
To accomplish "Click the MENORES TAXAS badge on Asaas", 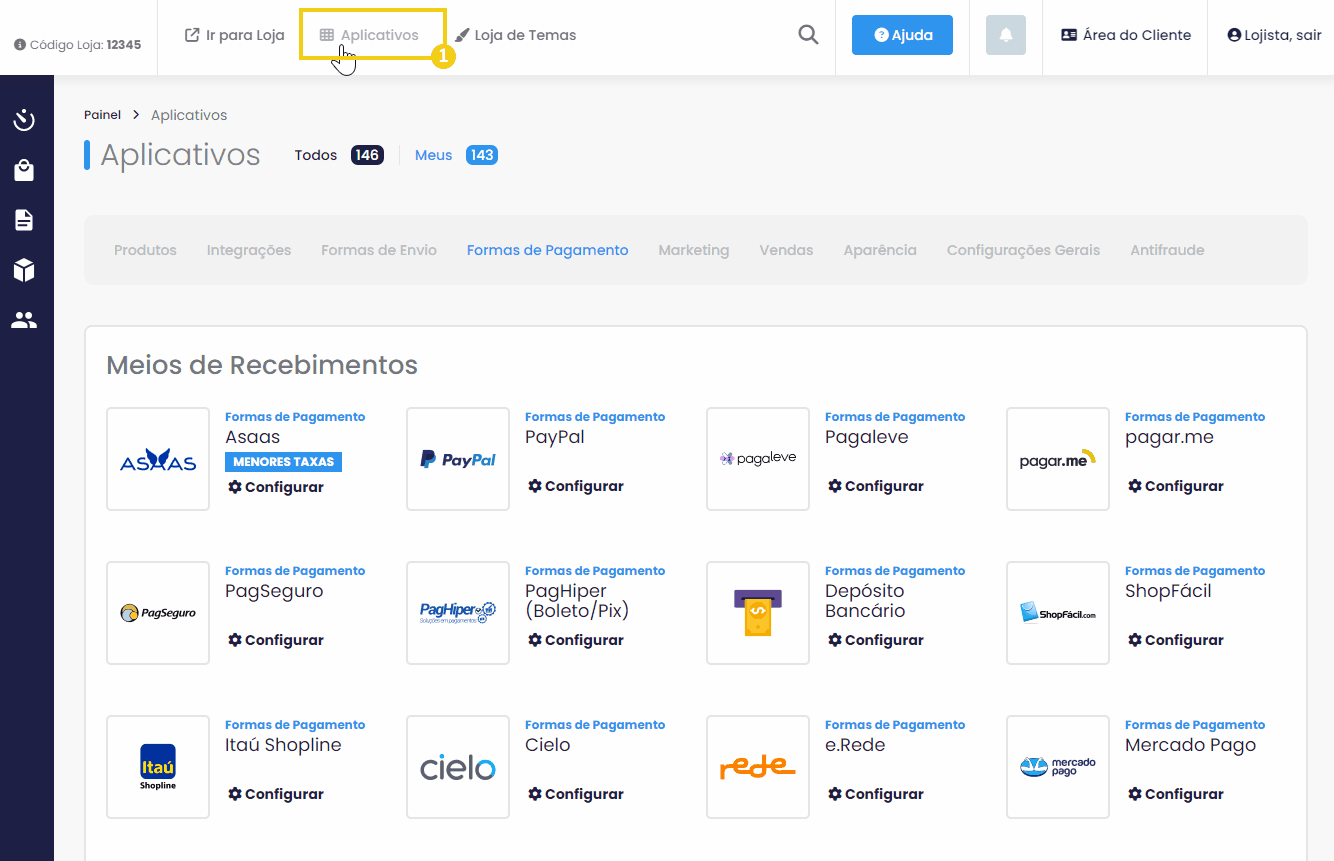I will [284, 462].
